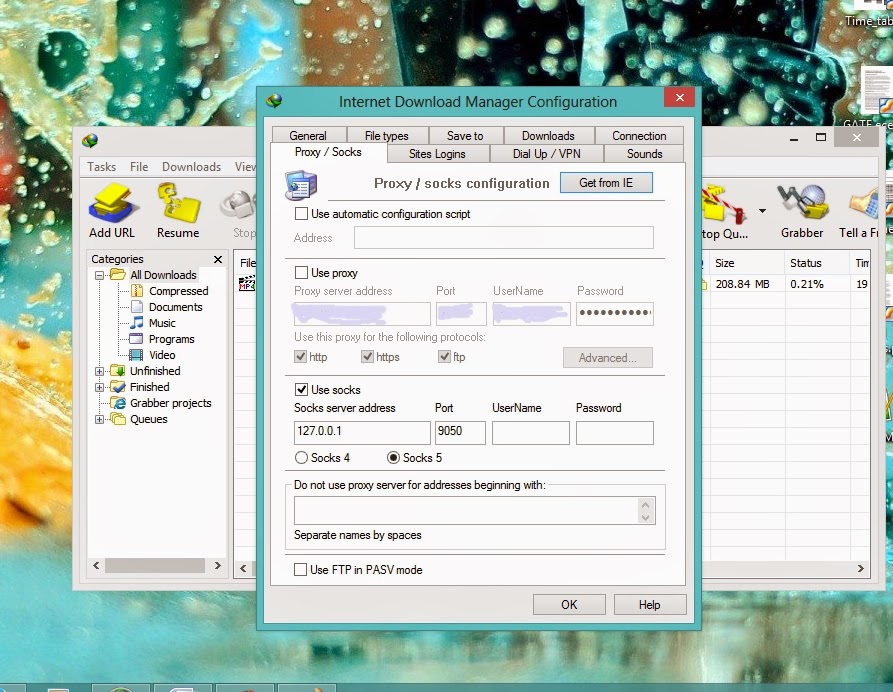Screen dimensions: 893x692
Task: Toggle the http protocol checkbox
Action: (300, 357)
